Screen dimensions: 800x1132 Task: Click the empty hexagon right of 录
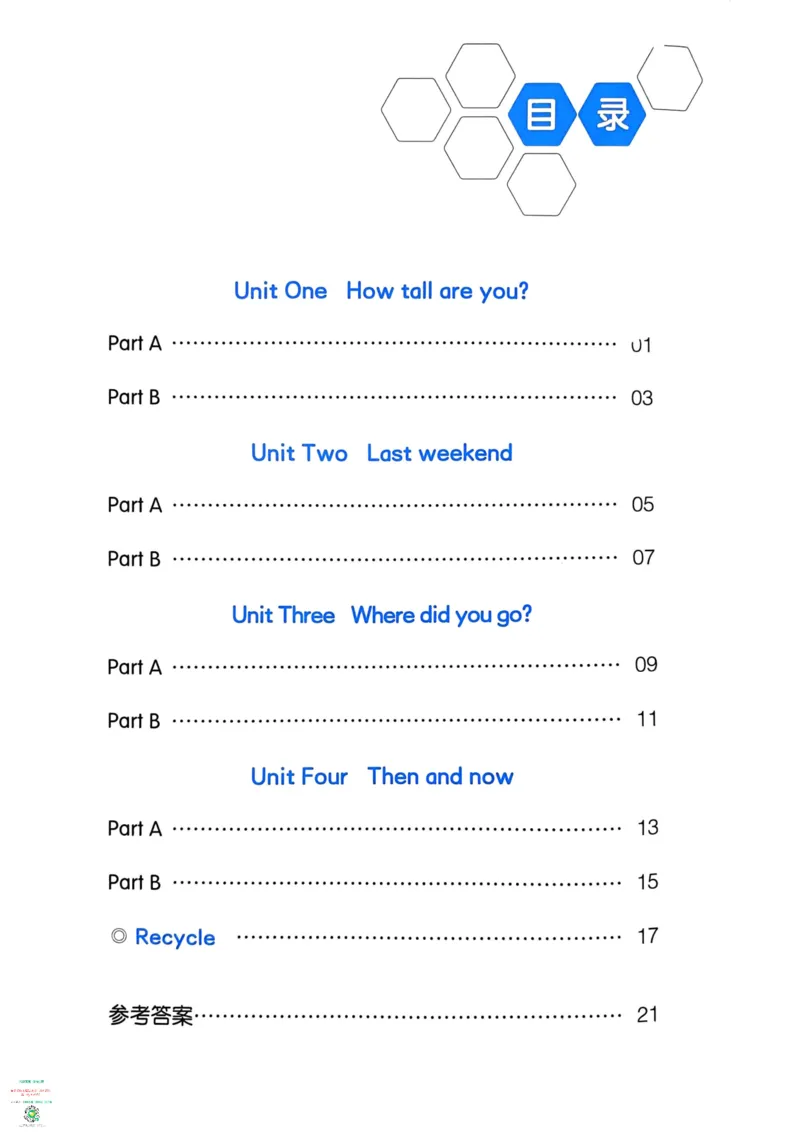point(669,78)
